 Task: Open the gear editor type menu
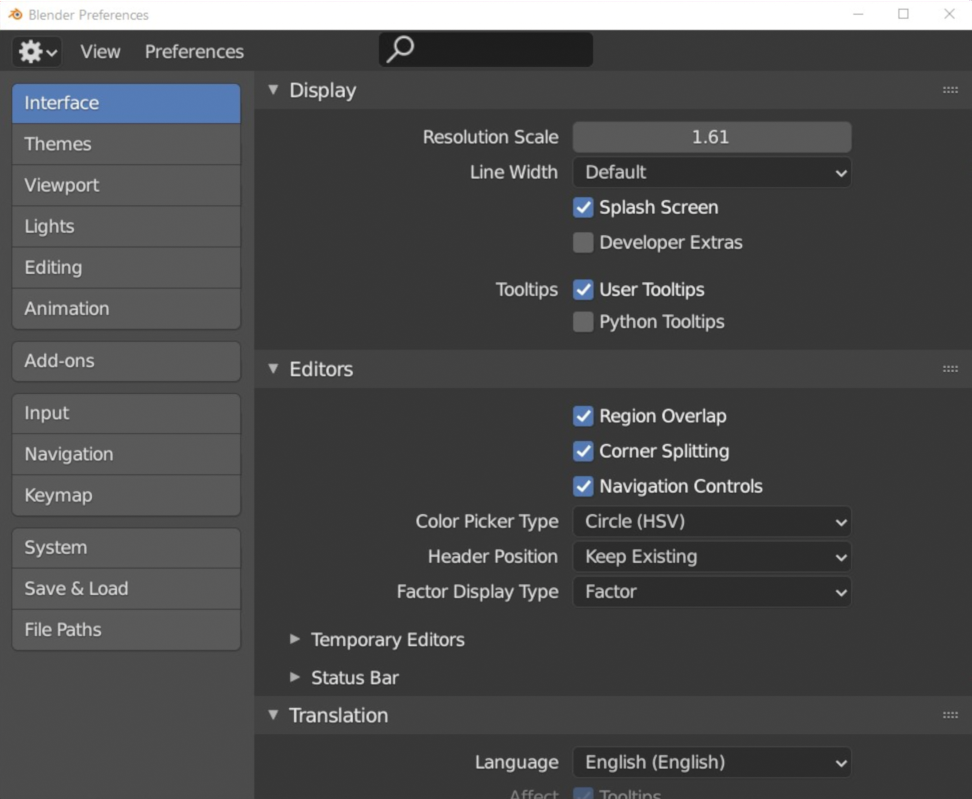click(36, 51)
